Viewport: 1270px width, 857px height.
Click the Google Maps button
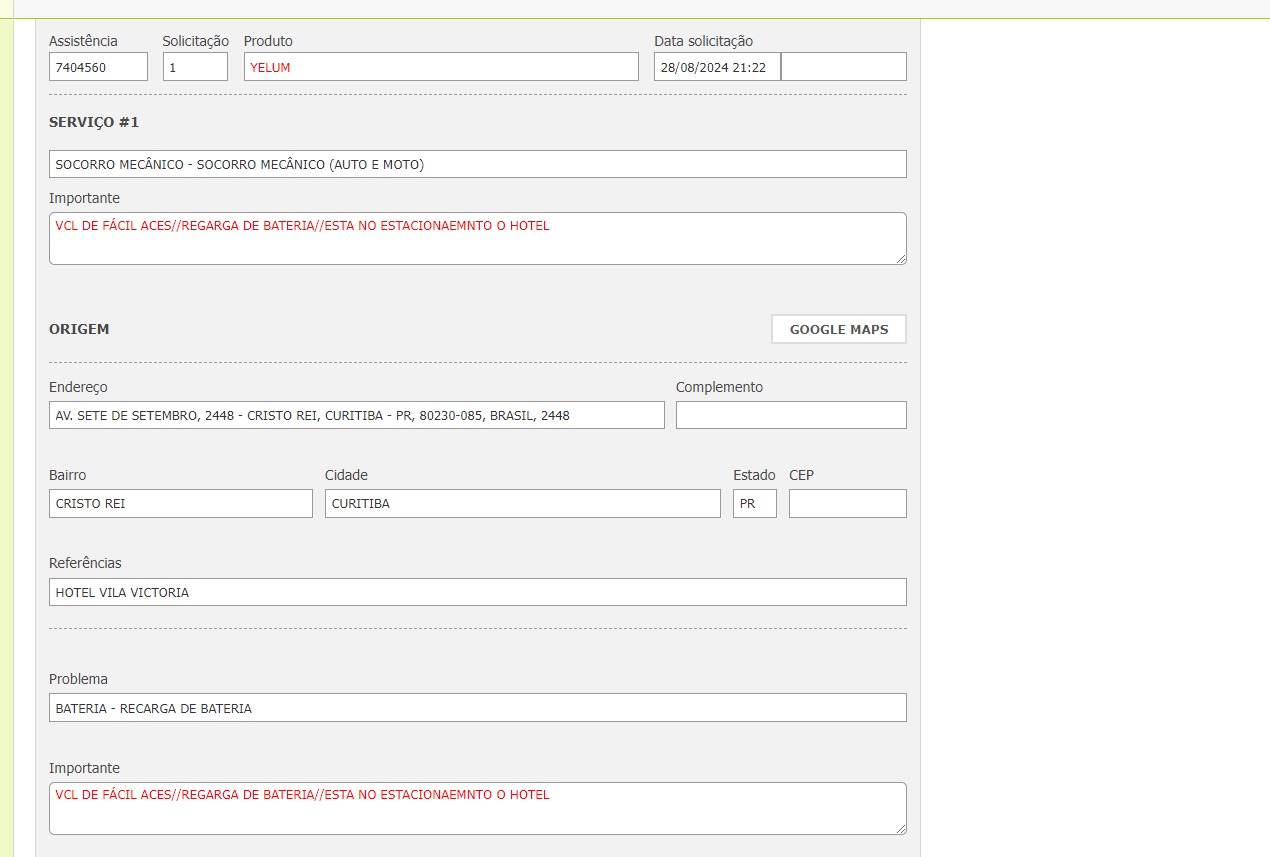coord(838,329)
